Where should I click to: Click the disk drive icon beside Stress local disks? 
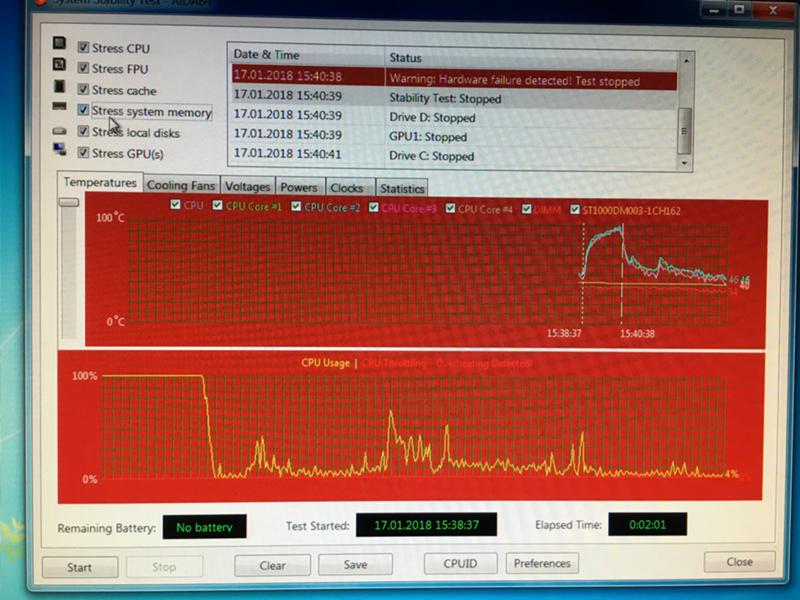pyautogui.click(x=59, y=131)
